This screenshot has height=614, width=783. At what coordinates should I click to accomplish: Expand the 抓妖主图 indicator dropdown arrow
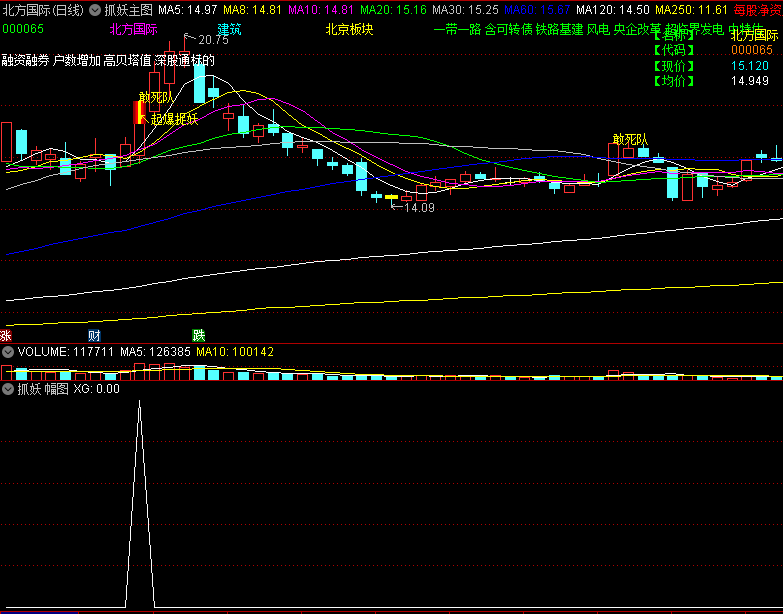pyautogui.click(x=95, y=9)
